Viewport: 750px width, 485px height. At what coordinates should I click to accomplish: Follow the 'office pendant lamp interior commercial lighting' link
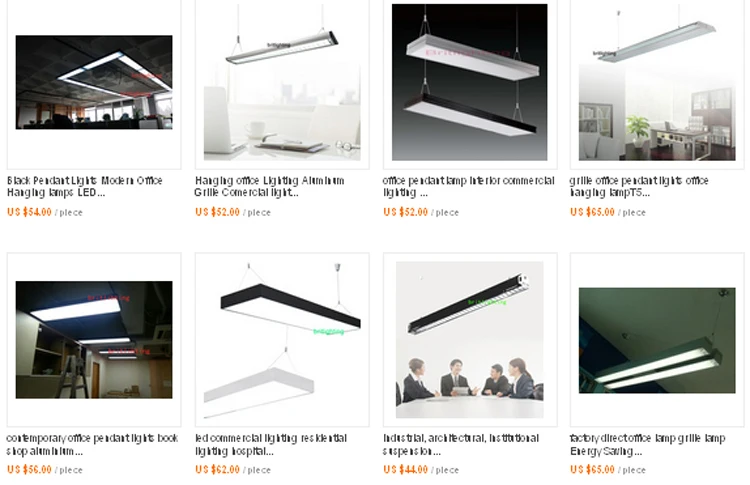pos(469,187)
